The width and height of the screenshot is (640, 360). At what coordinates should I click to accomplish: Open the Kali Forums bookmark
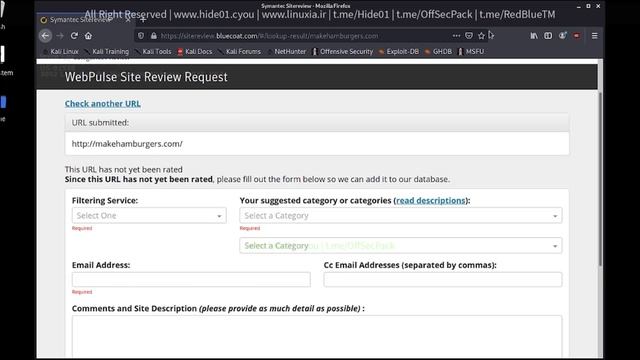(239, 51)
